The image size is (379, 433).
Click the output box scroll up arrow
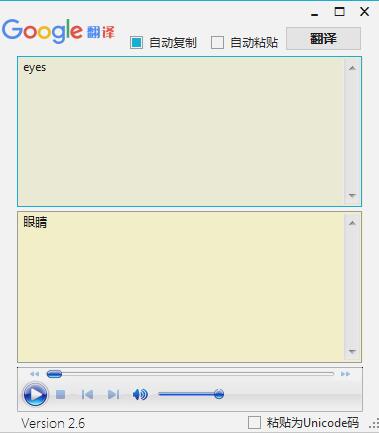pyautogui.click(x=352, y=223)
